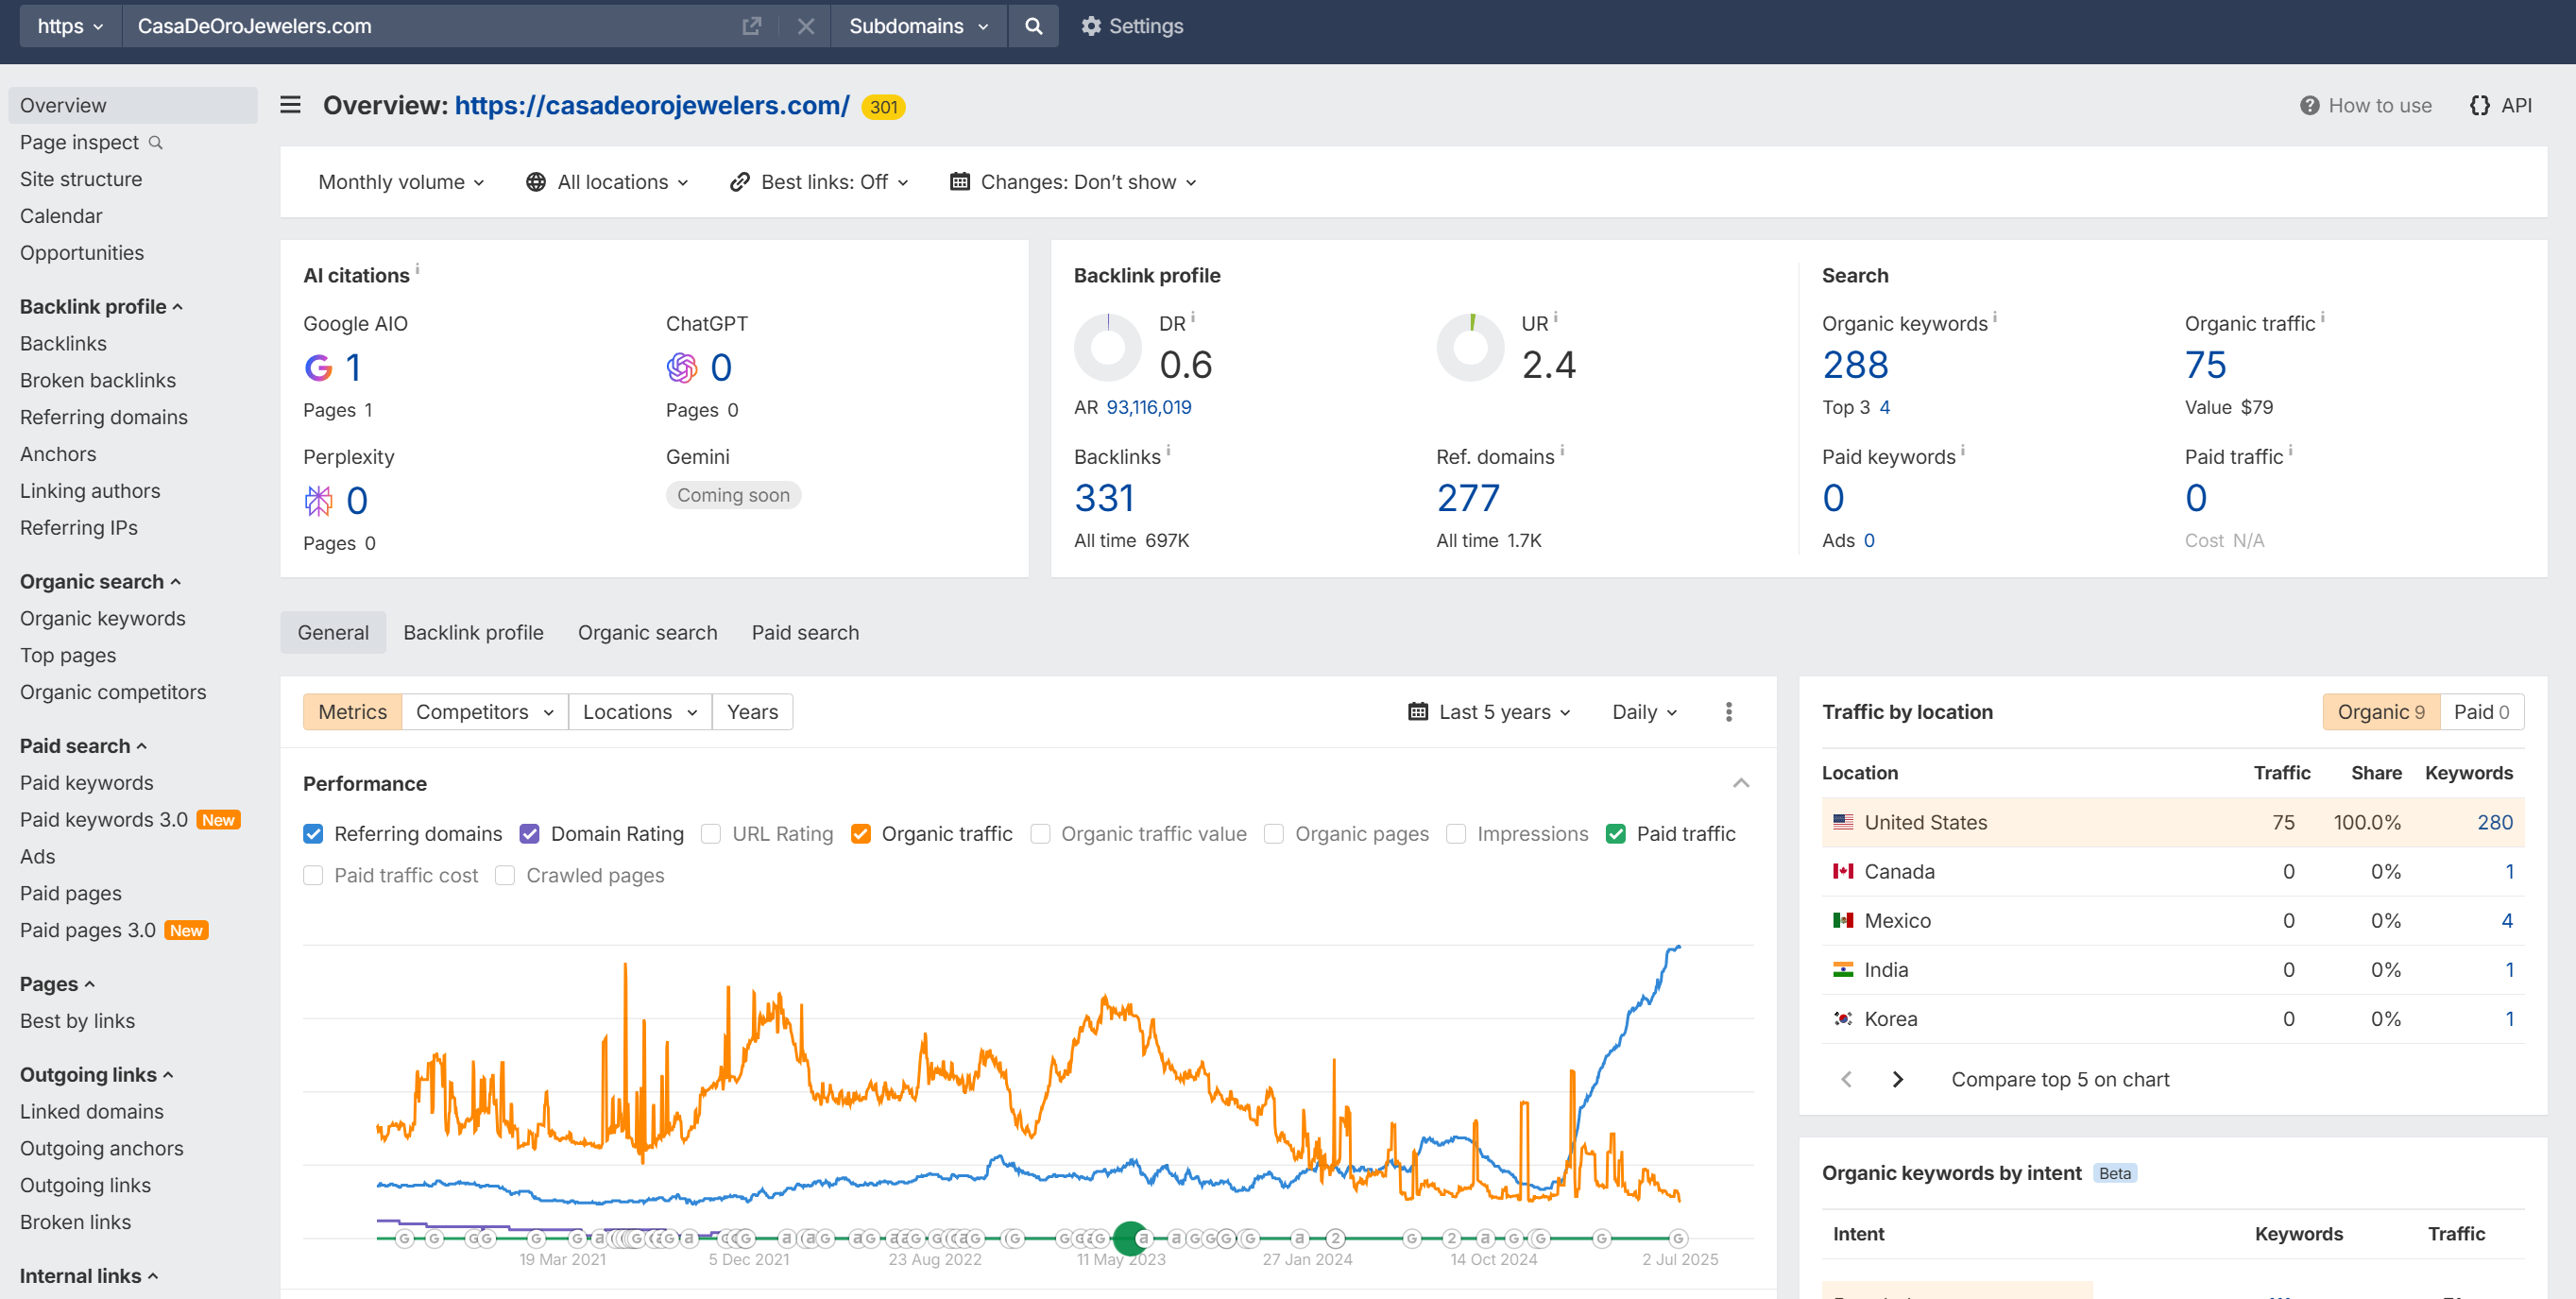
Task: Switch to the Backlink profile tab
Action: coord(473,633)
